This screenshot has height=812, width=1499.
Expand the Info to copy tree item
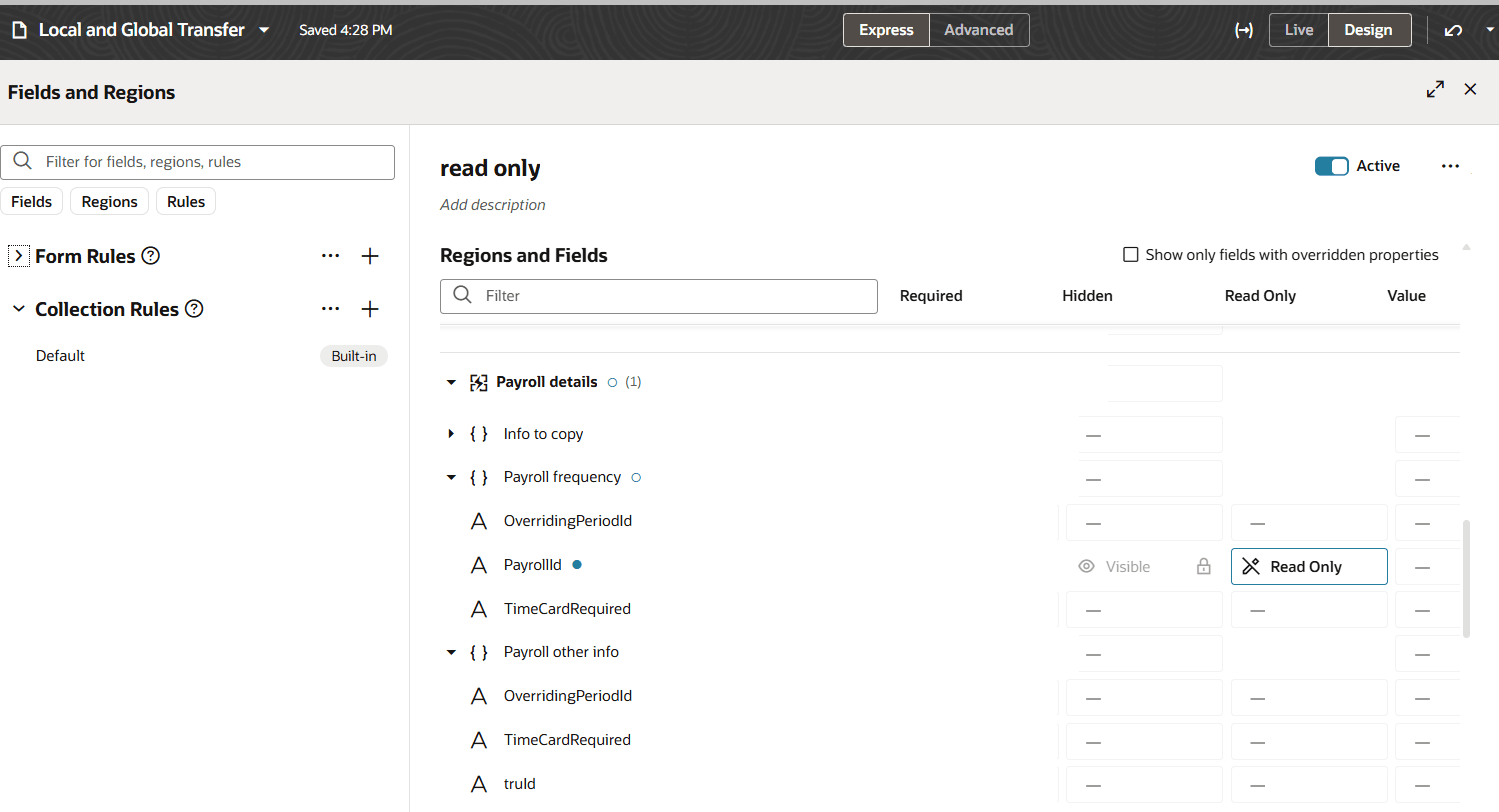coord(450,433)
